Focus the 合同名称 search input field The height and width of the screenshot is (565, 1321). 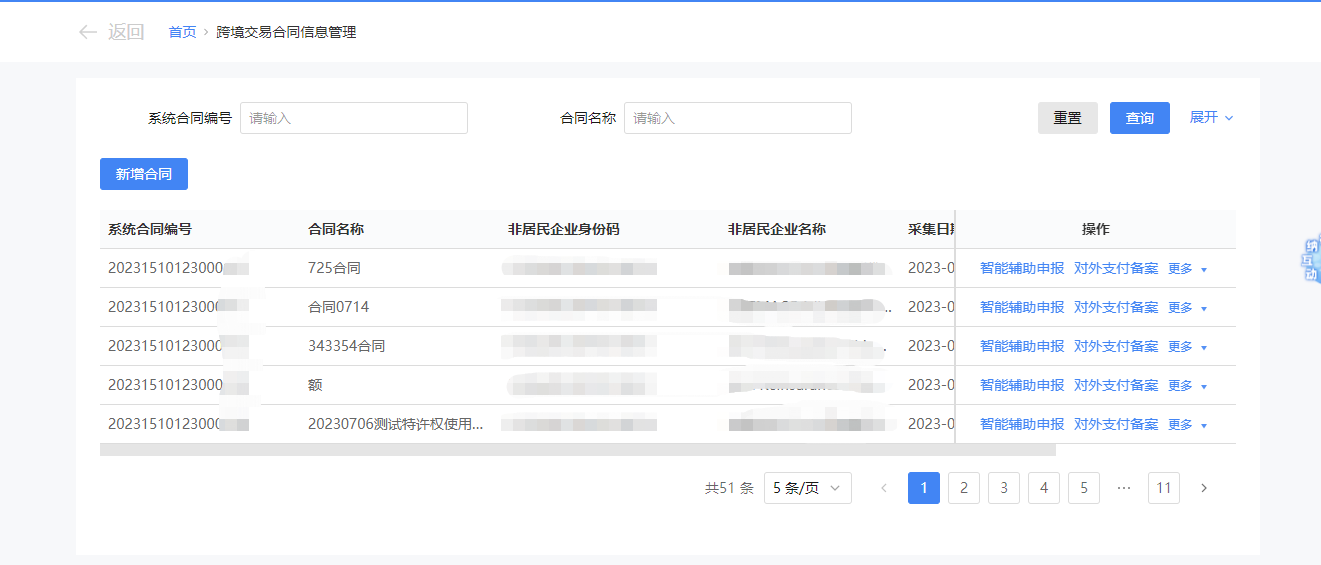737,118
